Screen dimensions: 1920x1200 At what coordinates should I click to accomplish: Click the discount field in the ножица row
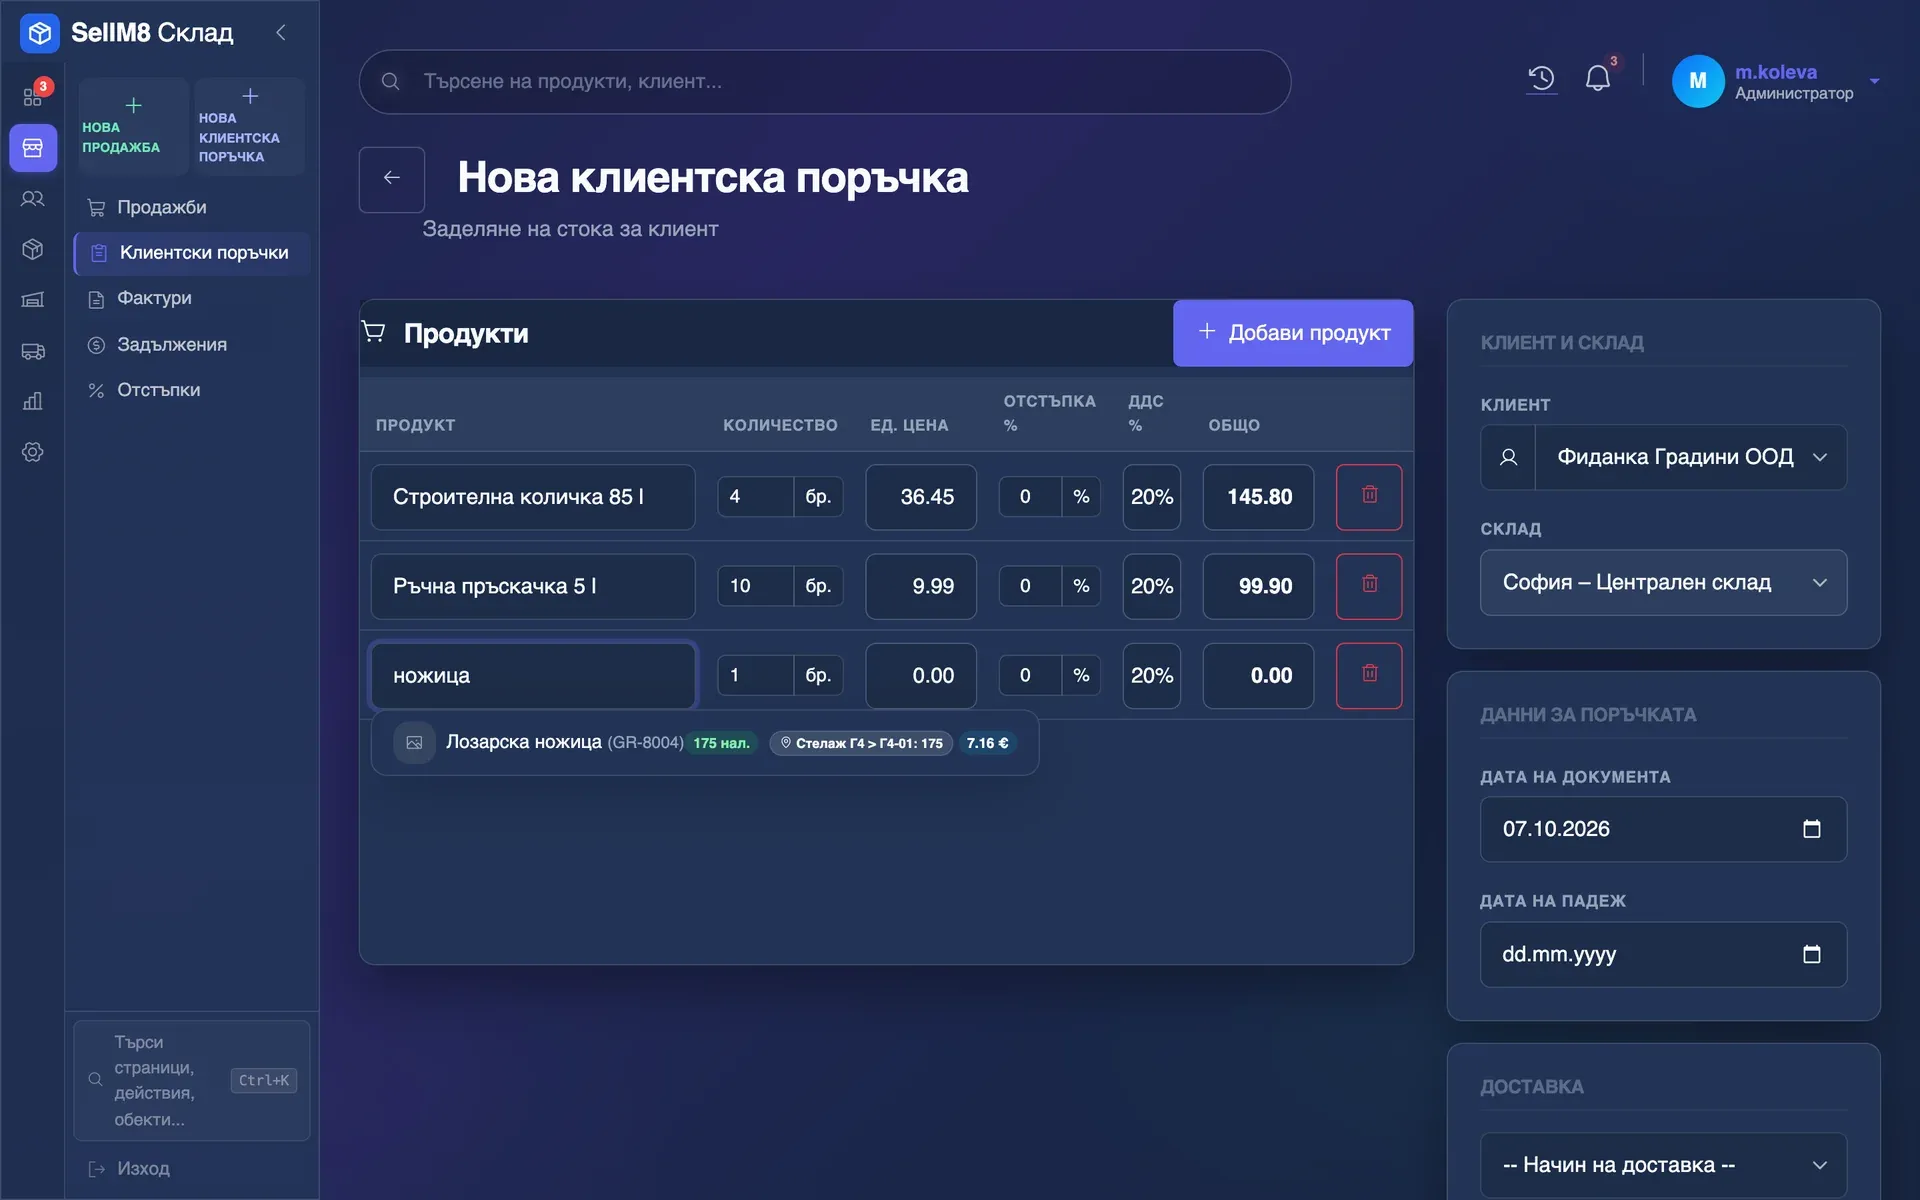(1030, 676)
